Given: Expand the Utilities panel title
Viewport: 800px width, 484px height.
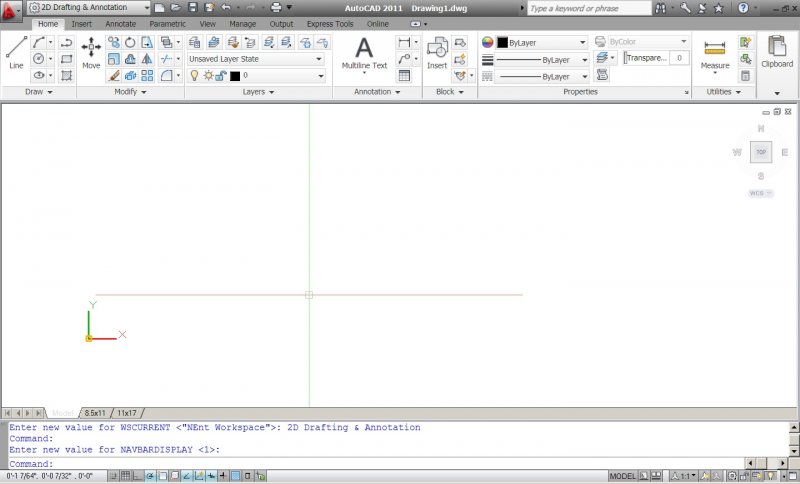Looking at the screenshot, I should [723, 92].
